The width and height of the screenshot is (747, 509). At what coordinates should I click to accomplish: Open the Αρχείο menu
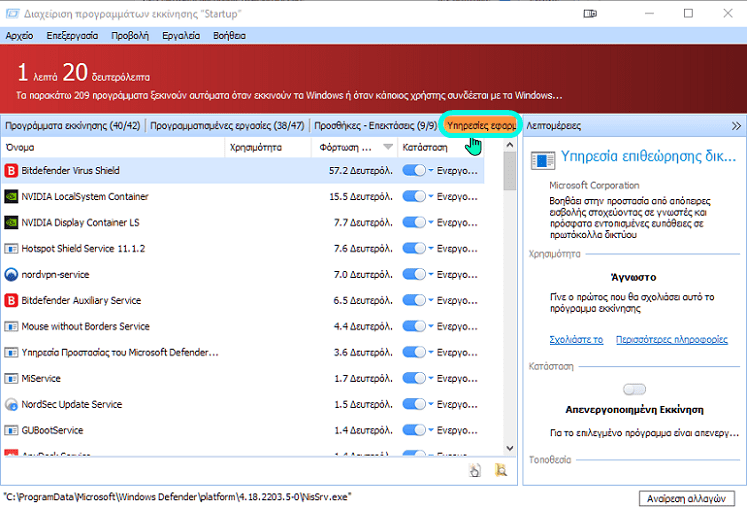[x=20, y=35]
